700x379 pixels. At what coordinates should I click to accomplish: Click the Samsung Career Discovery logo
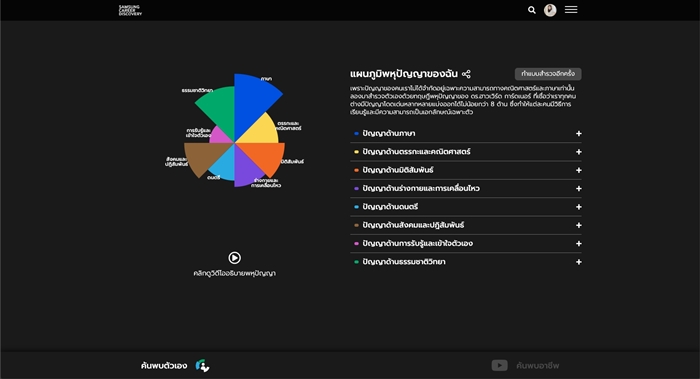tap(130, 10)
